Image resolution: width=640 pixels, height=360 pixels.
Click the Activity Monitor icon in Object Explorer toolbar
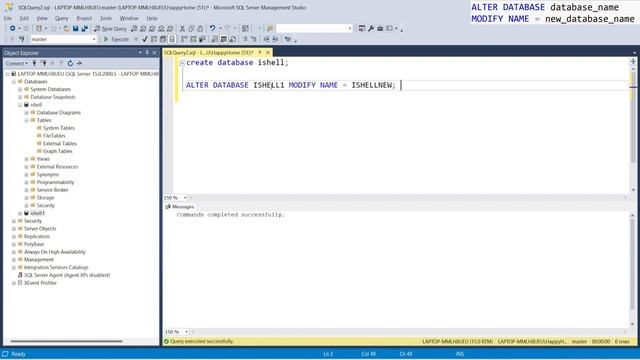(x=79, y=63)
